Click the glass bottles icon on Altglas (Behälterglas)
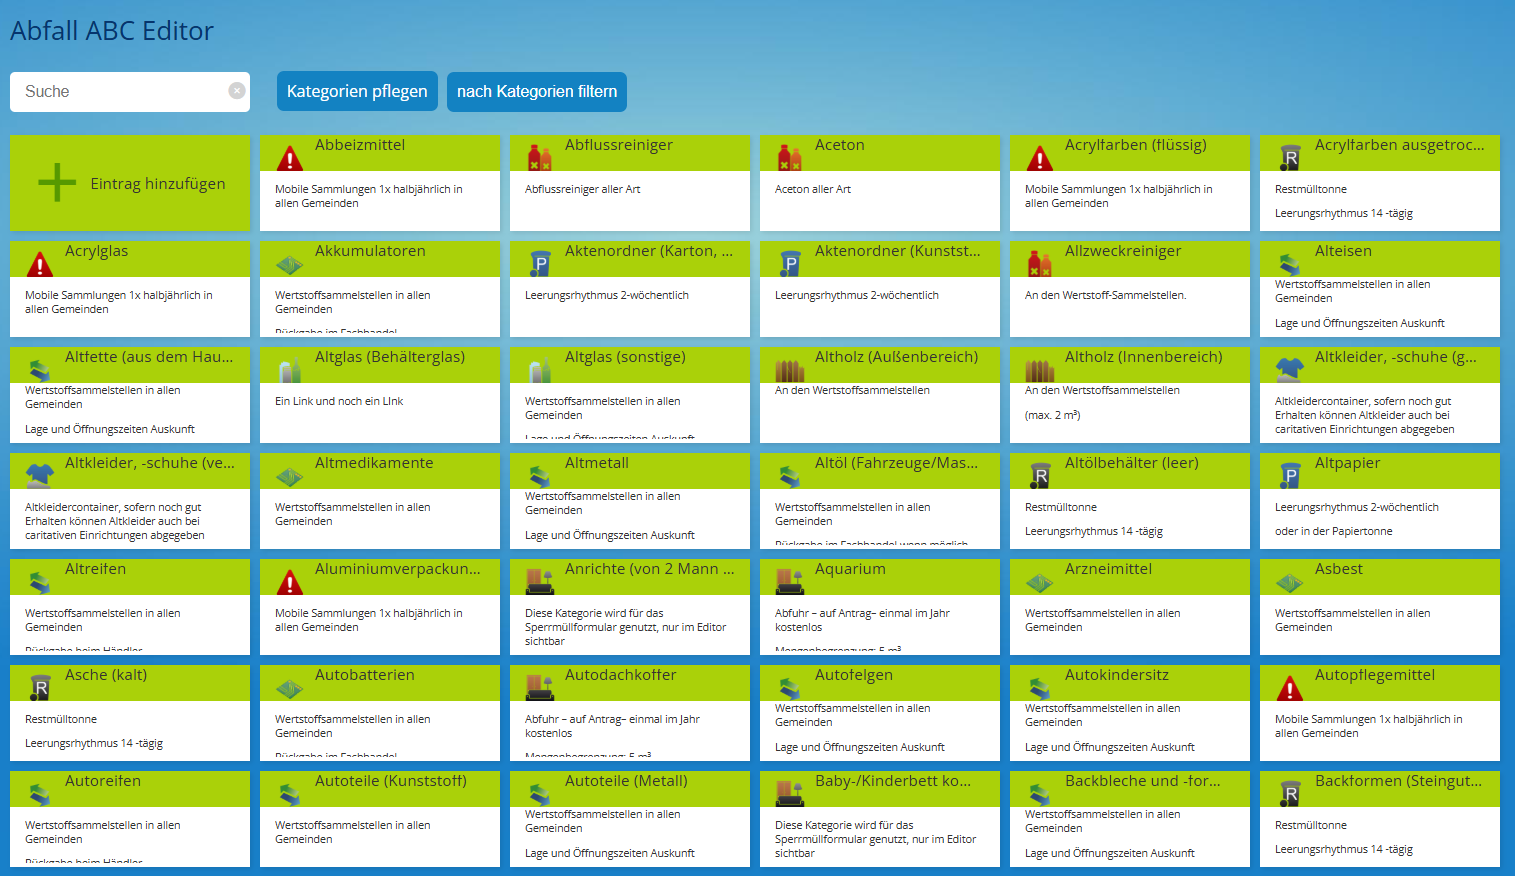This screenshot has height=876, width=1515. pos(289,370)
